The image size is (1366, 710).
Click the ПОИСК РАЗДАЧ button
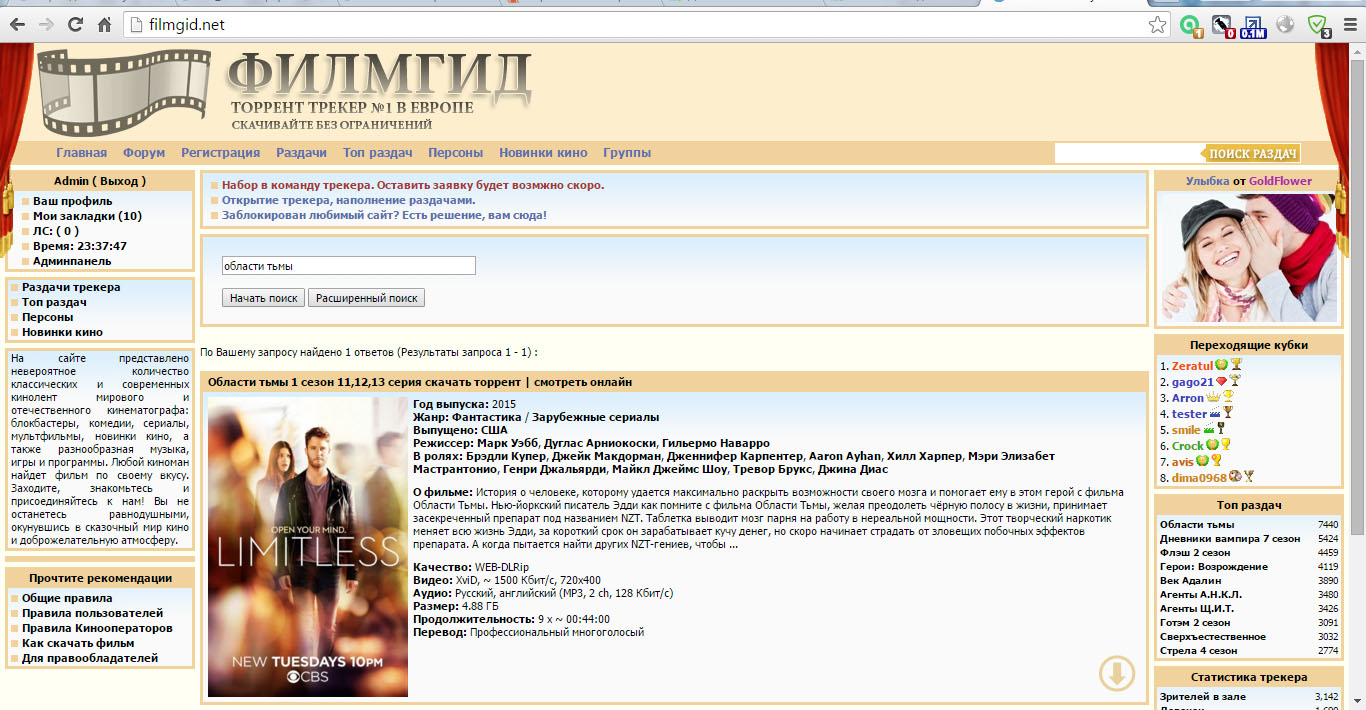(x=1251, y=153)
